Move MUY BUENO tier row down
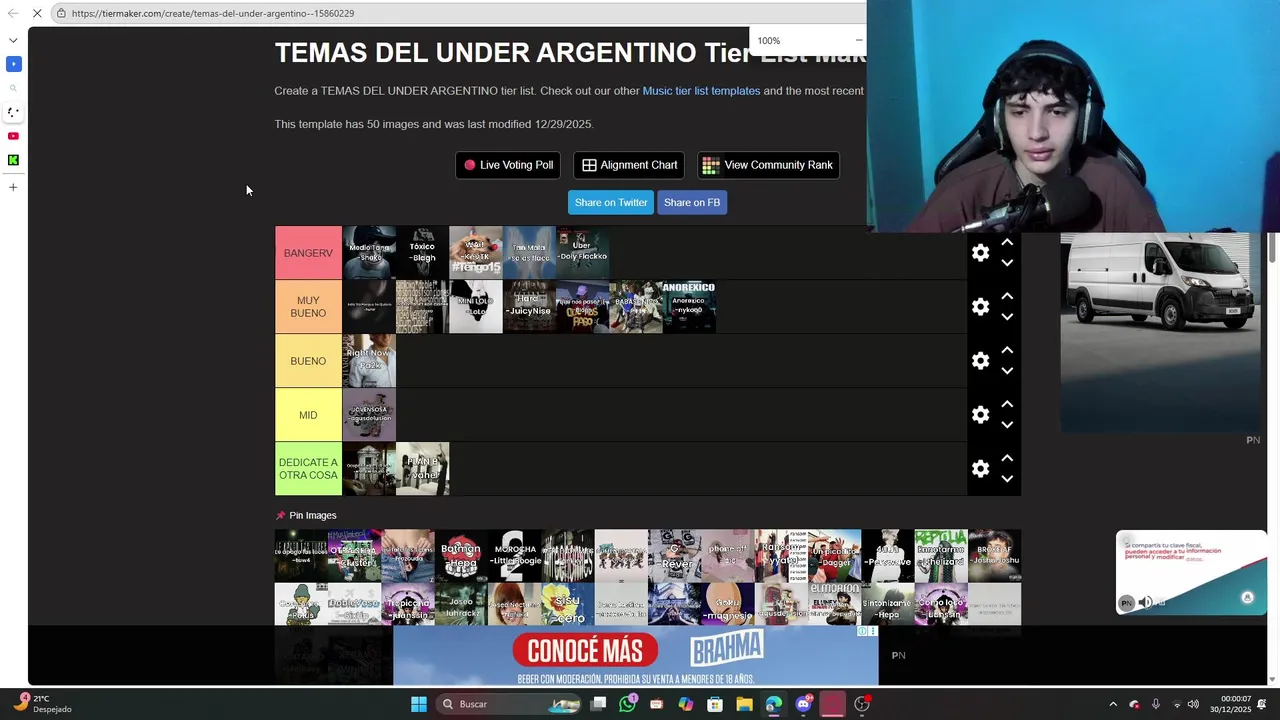1280x720 pixels. [1007, 317]
